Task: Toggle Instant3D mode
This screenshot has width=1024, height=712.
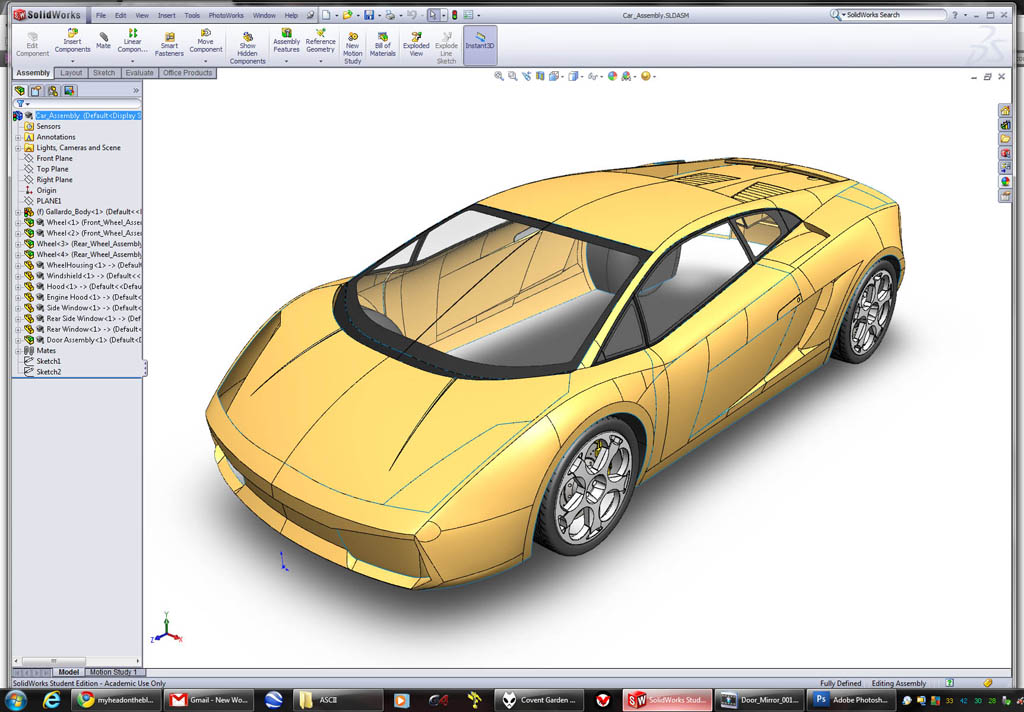Action: 480,45
